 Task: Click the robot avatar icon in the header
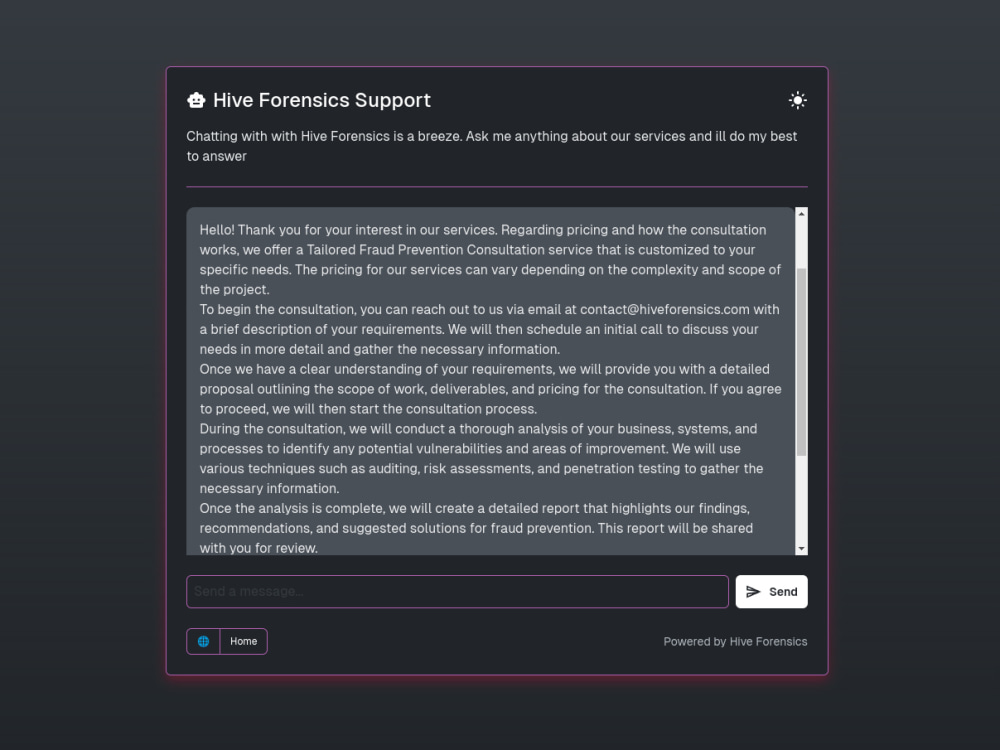tap(196, 99)
